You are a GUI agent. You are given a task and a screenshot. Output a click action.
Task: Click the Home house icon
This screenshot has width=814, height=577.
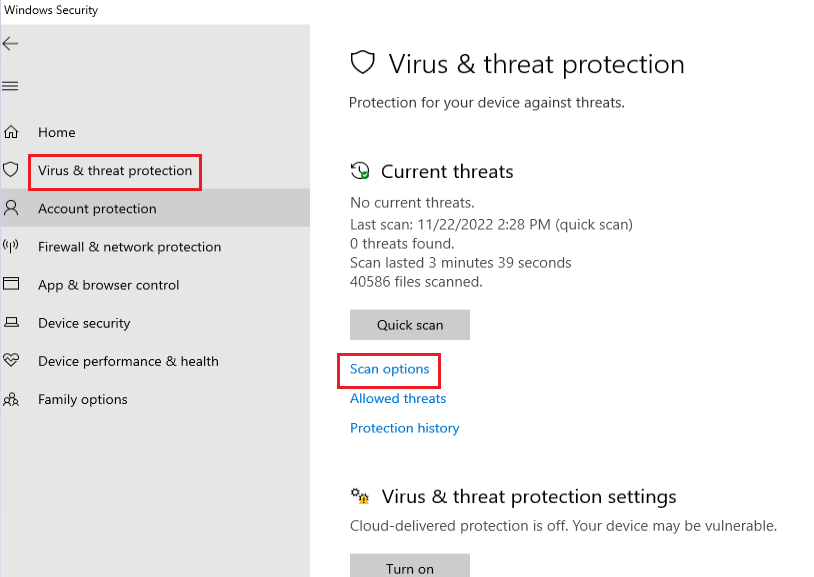coord(11,132)
